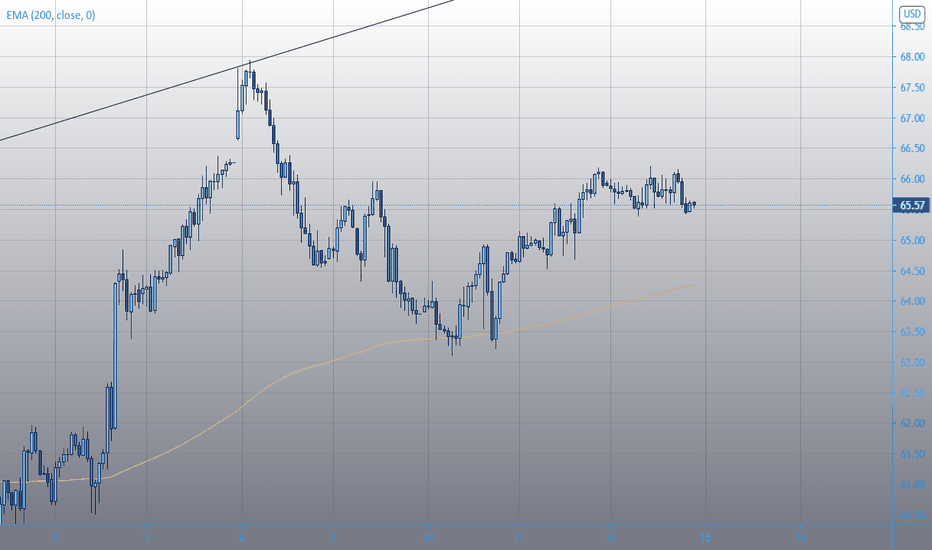Click the 68.00 price axis label
The width and height of the screenshot is (932, 550).
click(x=912, y=57)
